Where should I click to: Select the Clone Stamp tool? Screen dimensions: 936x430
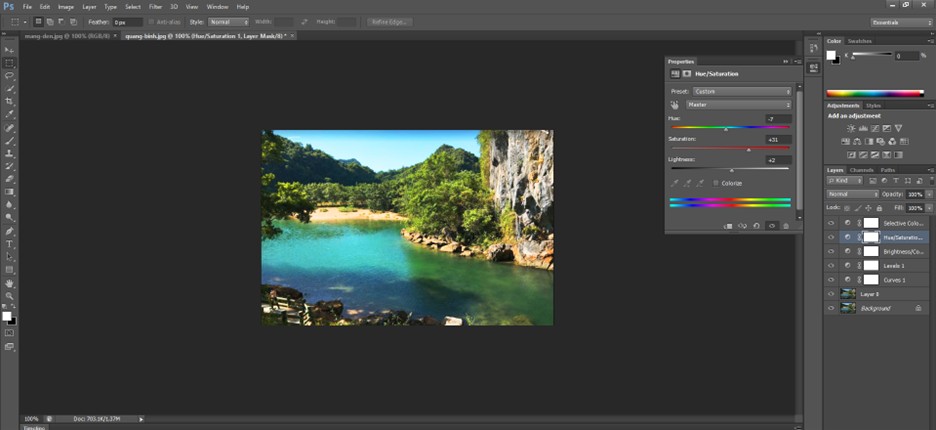click(9, 153)
